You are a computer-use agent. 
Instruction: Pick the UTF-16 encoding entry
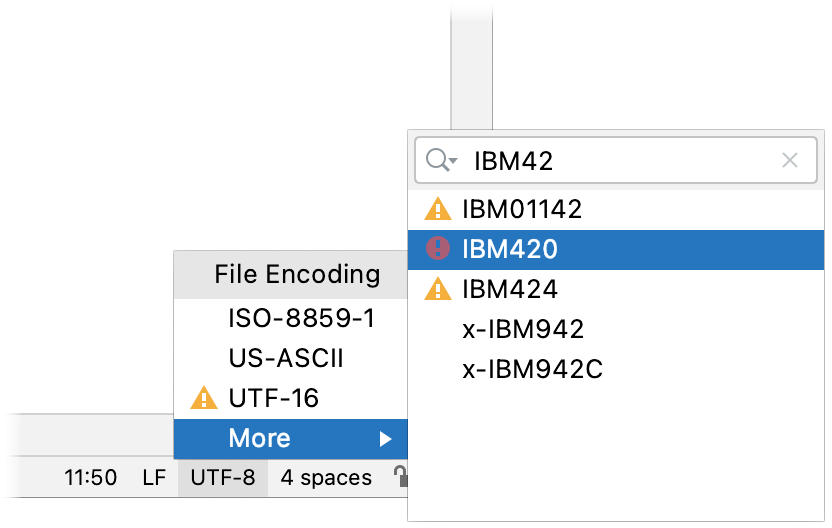point(273,398)
